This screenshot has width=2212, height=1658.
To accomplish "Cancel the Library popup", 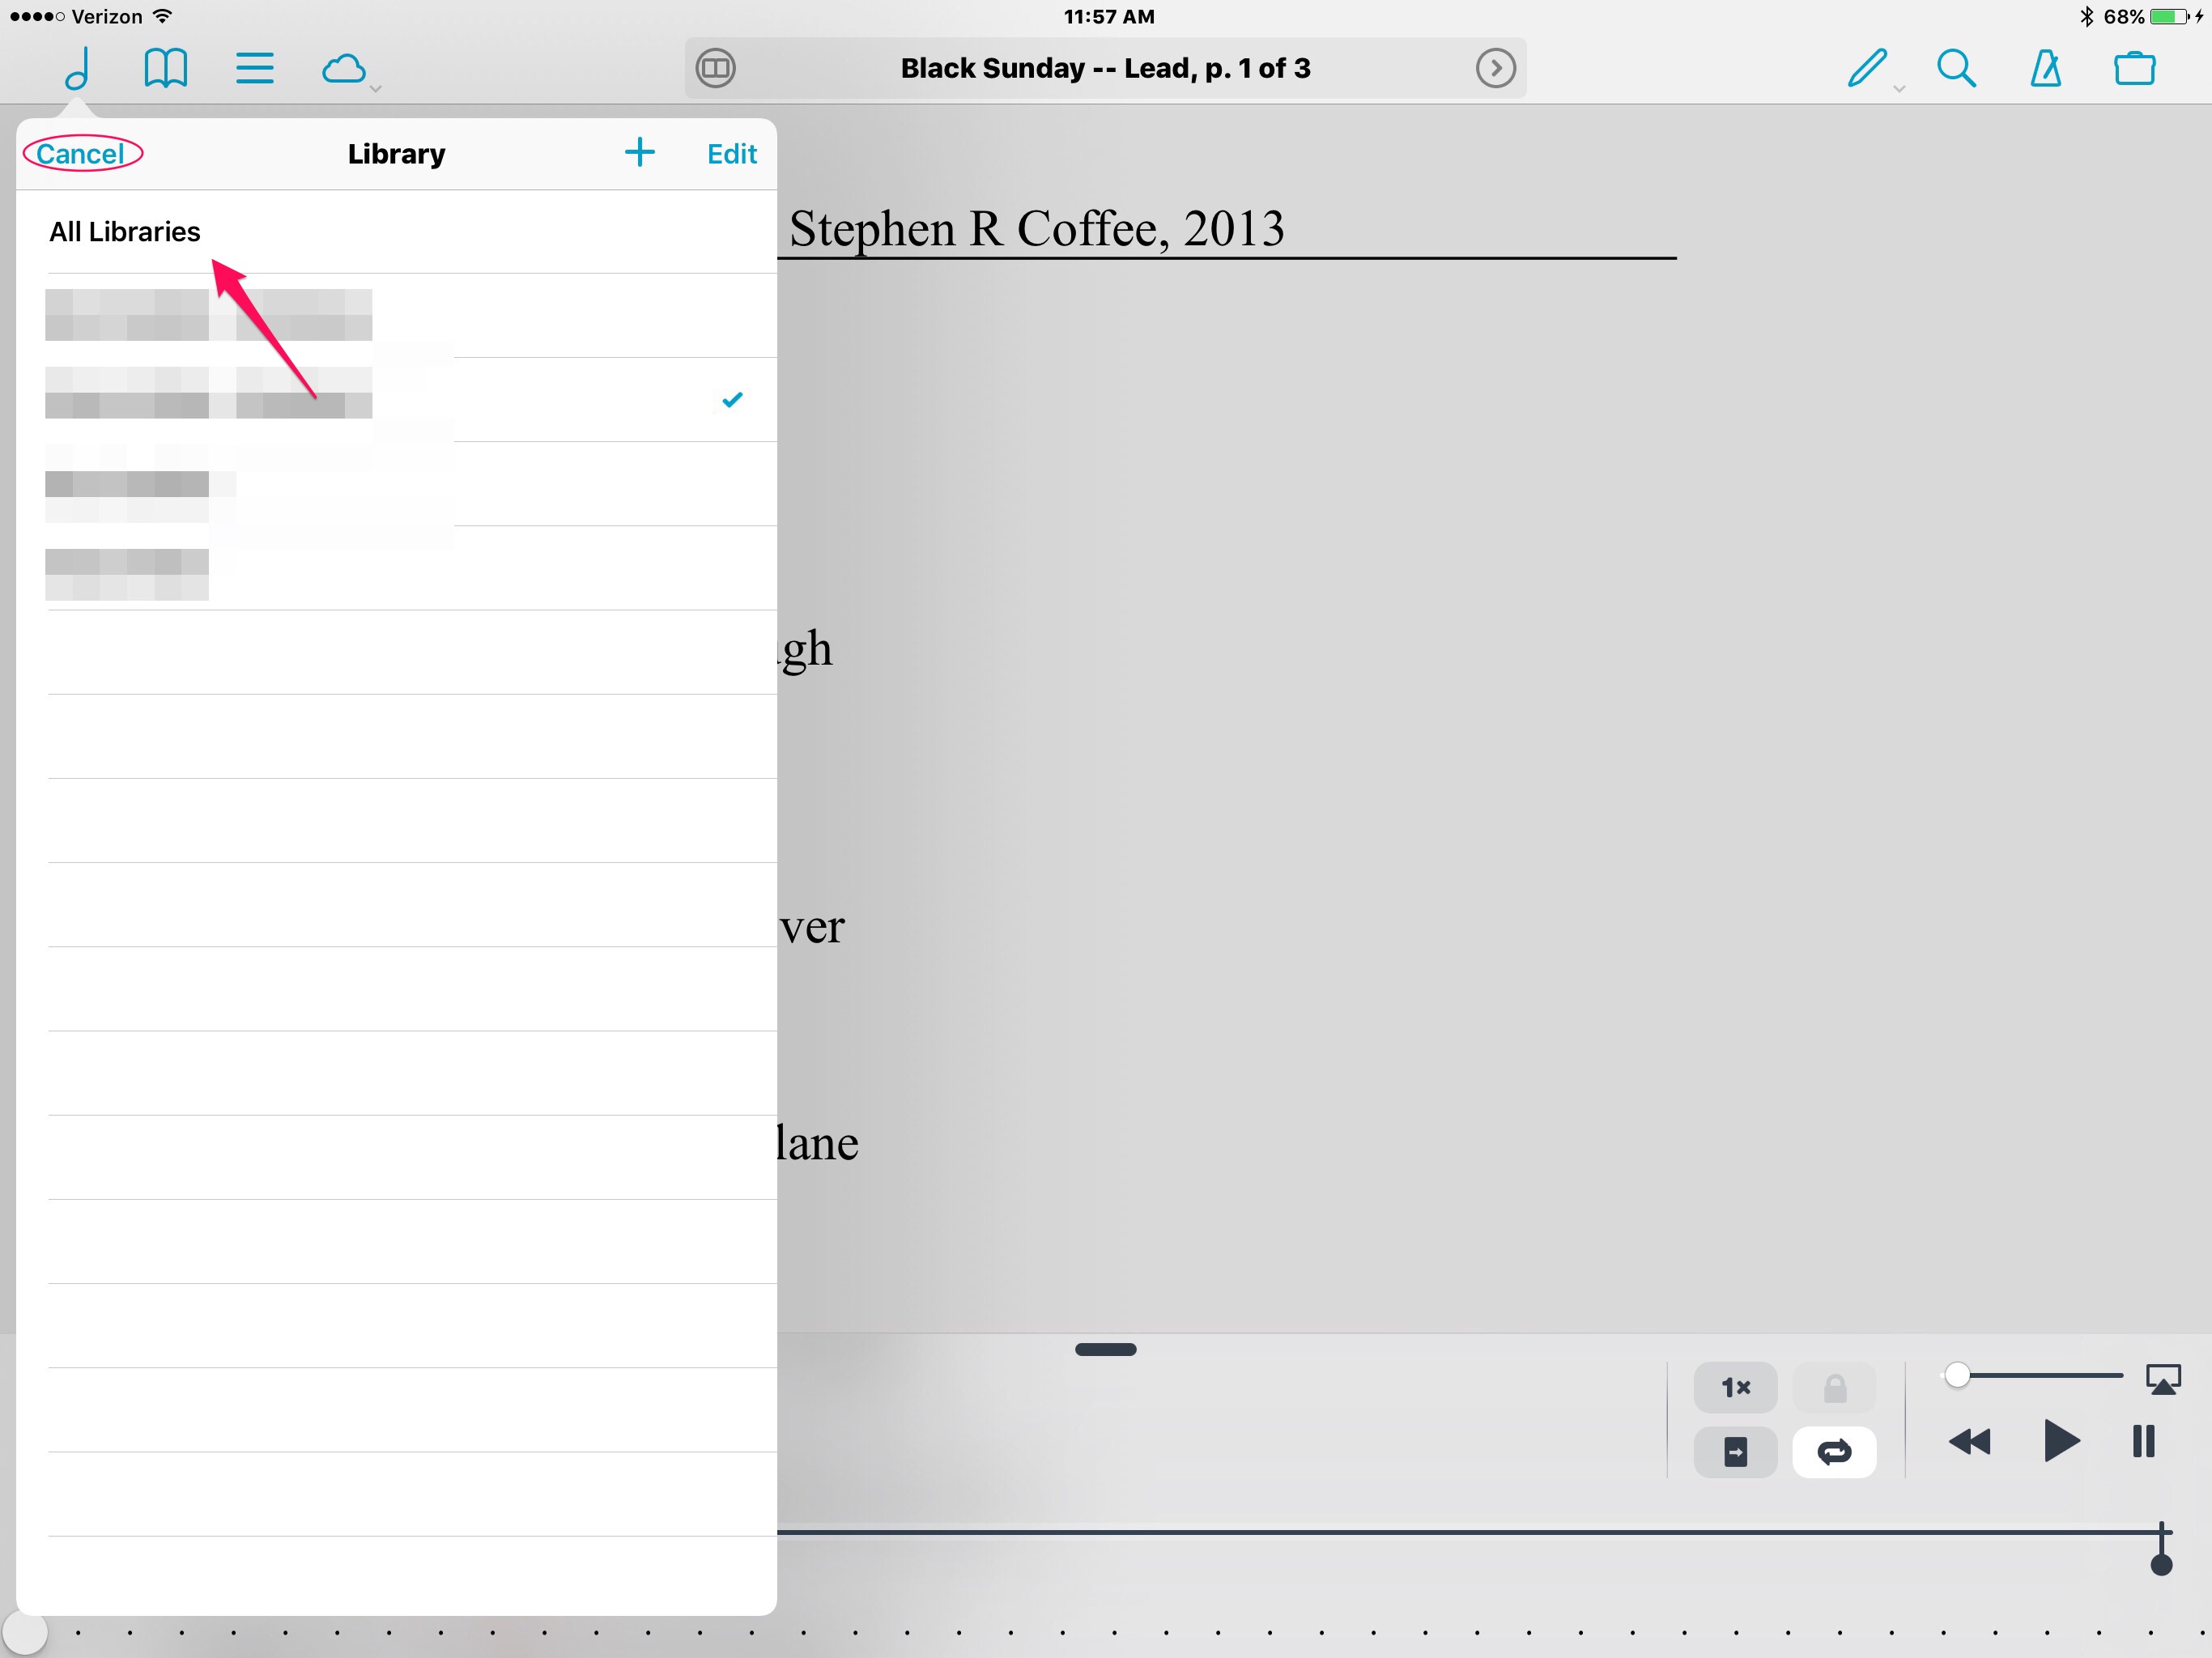I will [81, 154].
